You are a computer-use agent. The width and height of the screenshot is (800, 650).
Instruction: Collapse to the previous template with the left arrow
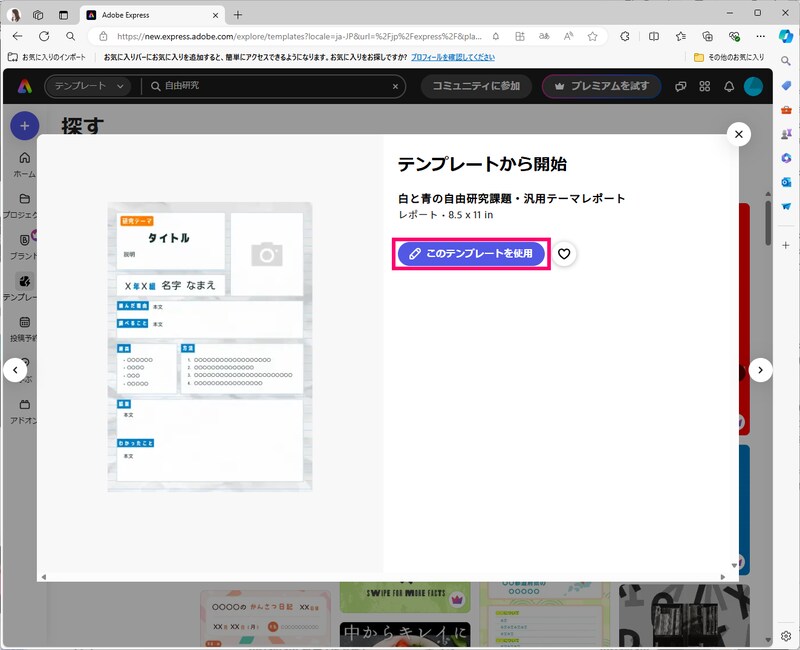coord(15,370)
